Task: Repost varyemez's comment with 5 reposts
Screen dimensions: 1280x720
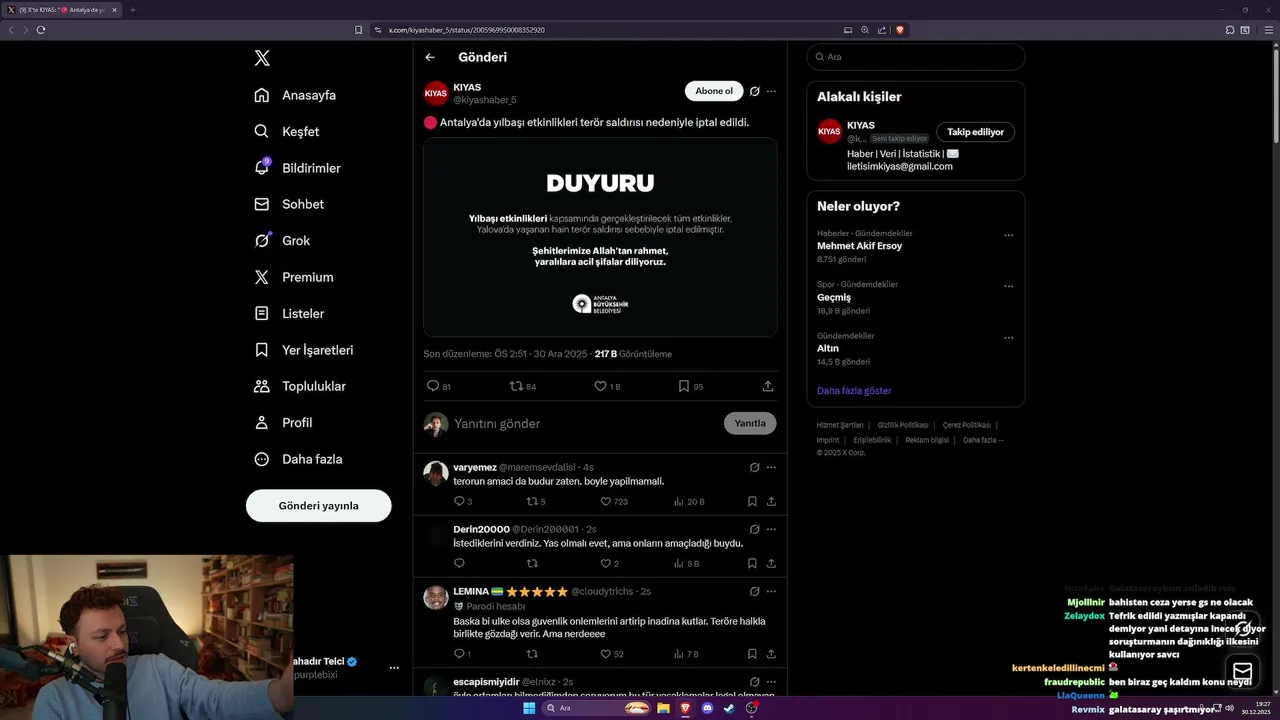Action: [x=533, y=501]
